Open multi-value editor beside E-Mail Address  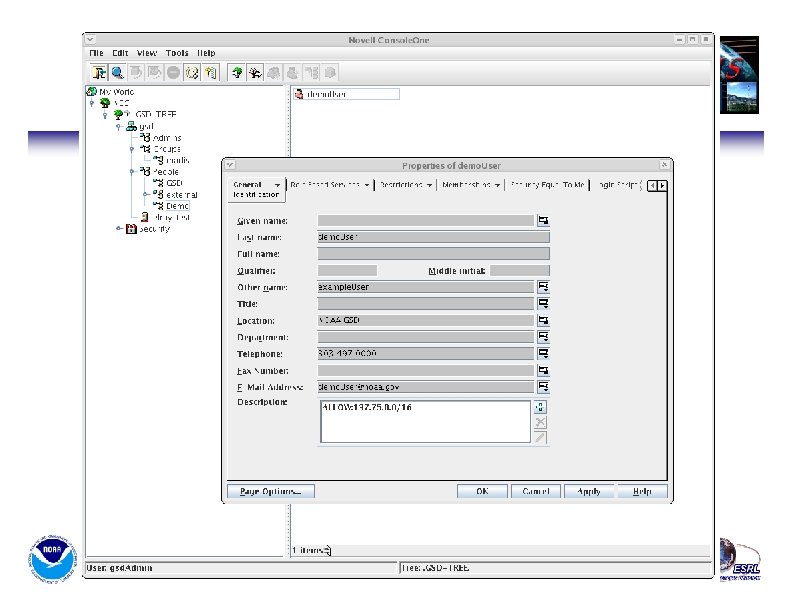[543, 387]
